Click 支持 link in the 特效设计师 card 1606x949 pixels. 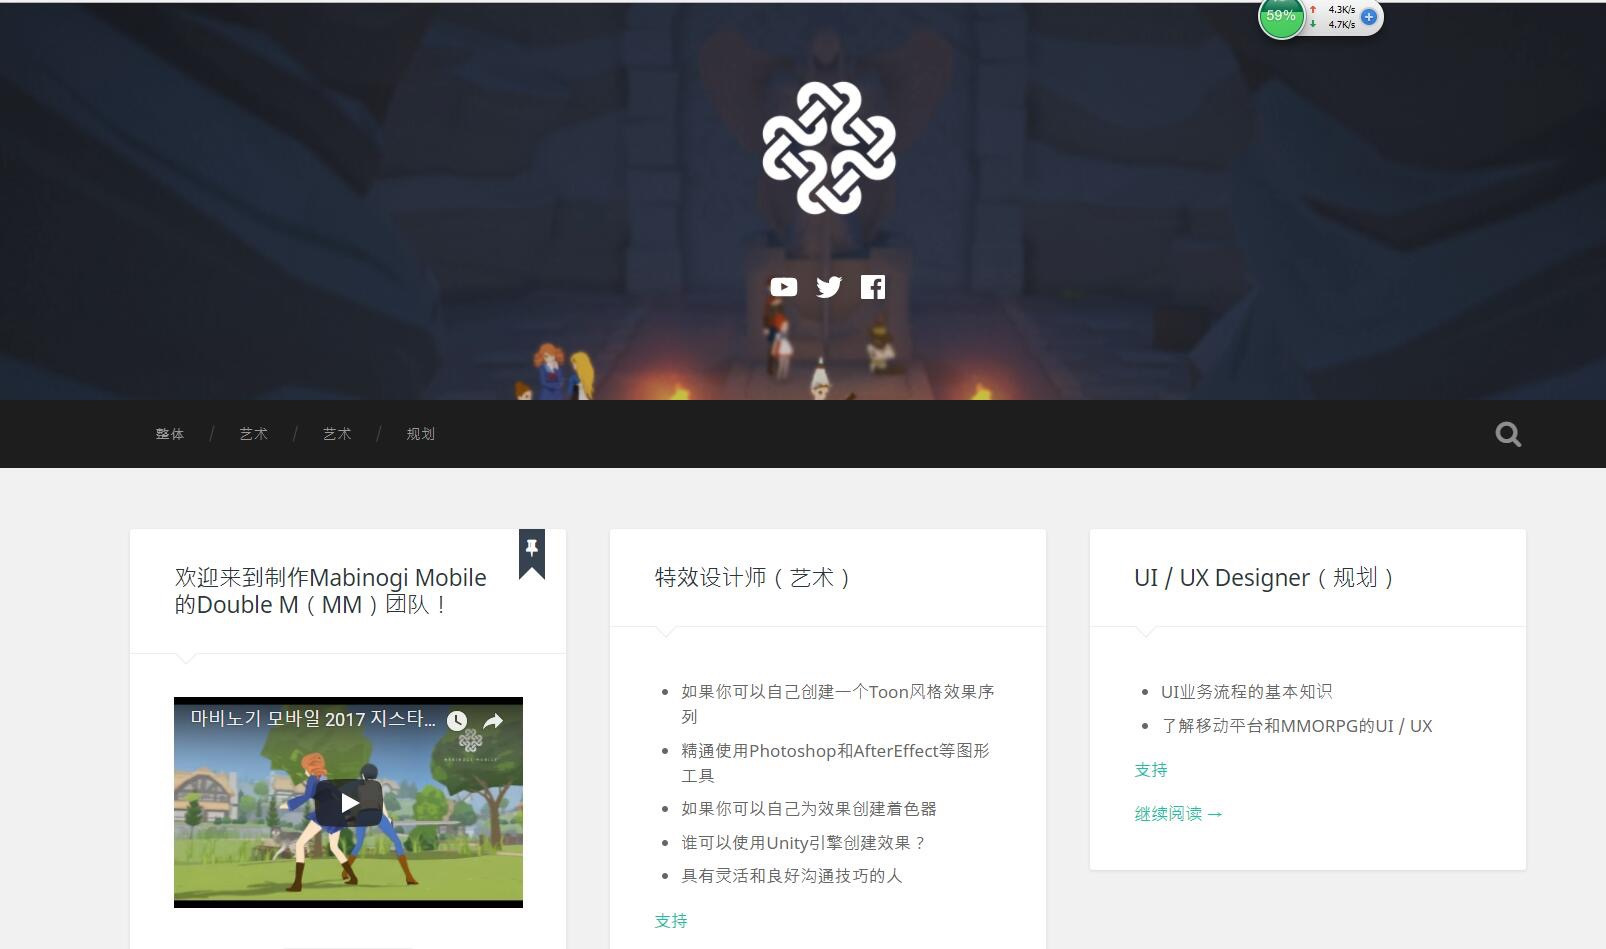[671, 921]
